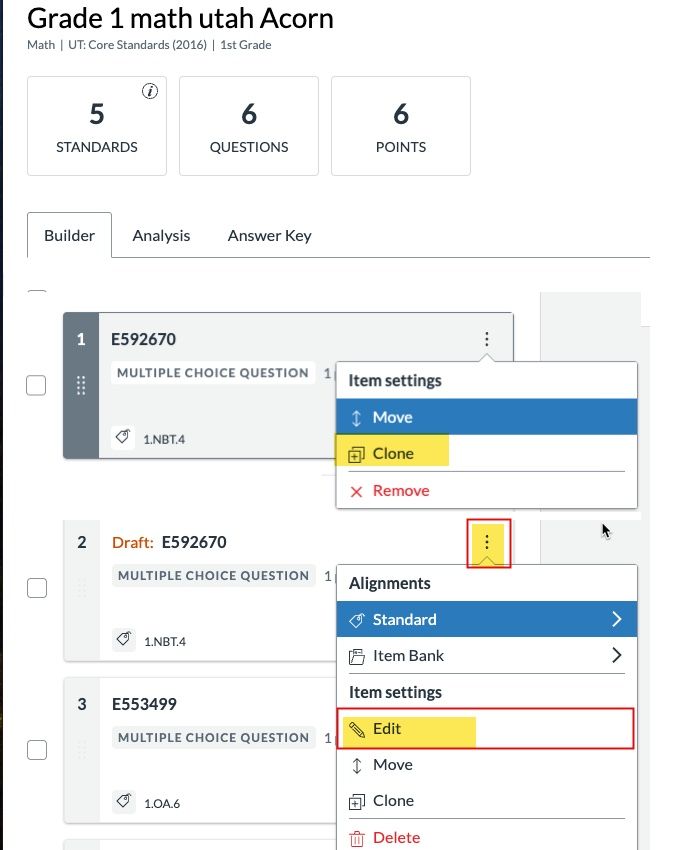Select Edit in the item settings menu

(387, 729)
